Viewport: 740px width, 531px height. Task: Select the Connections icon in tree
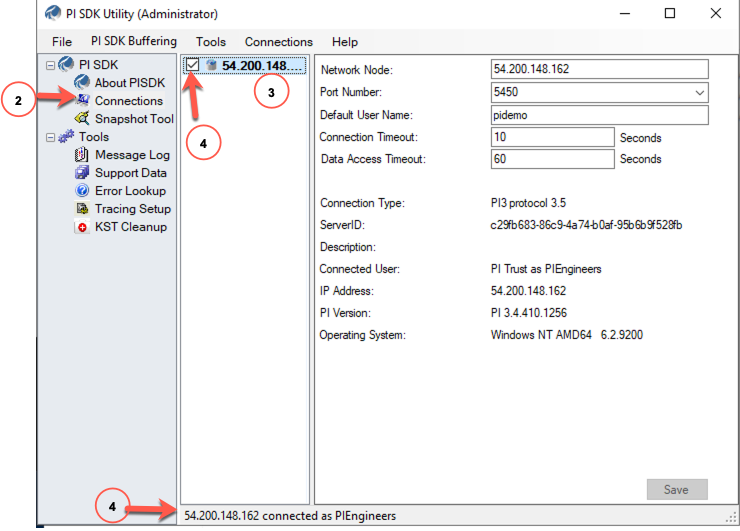[84, 101]
